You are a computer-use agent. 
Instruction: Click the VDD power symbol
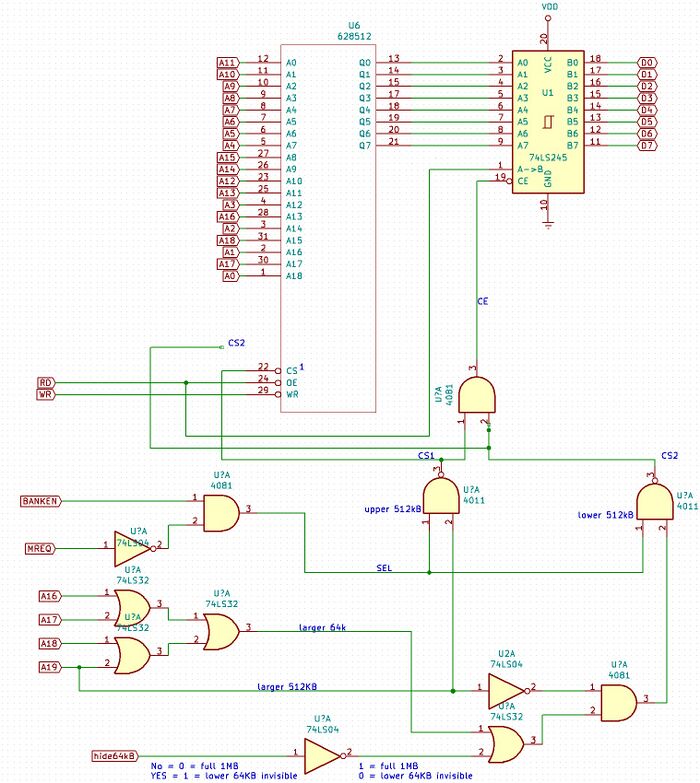(549, 12)
